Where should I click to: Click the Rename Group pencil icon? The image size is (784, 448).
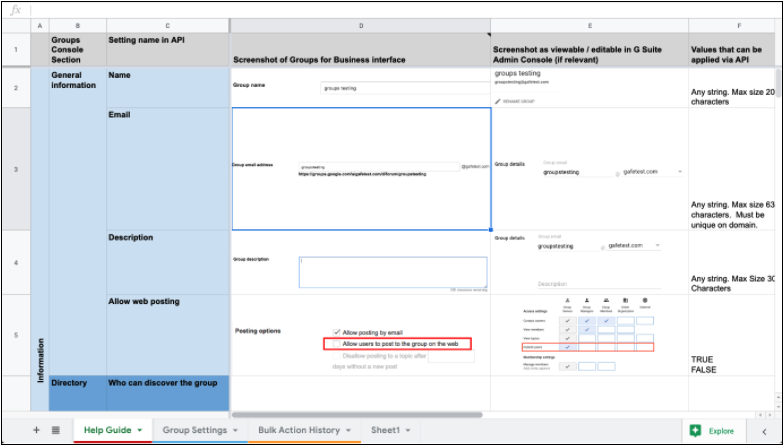click(499, 101)
